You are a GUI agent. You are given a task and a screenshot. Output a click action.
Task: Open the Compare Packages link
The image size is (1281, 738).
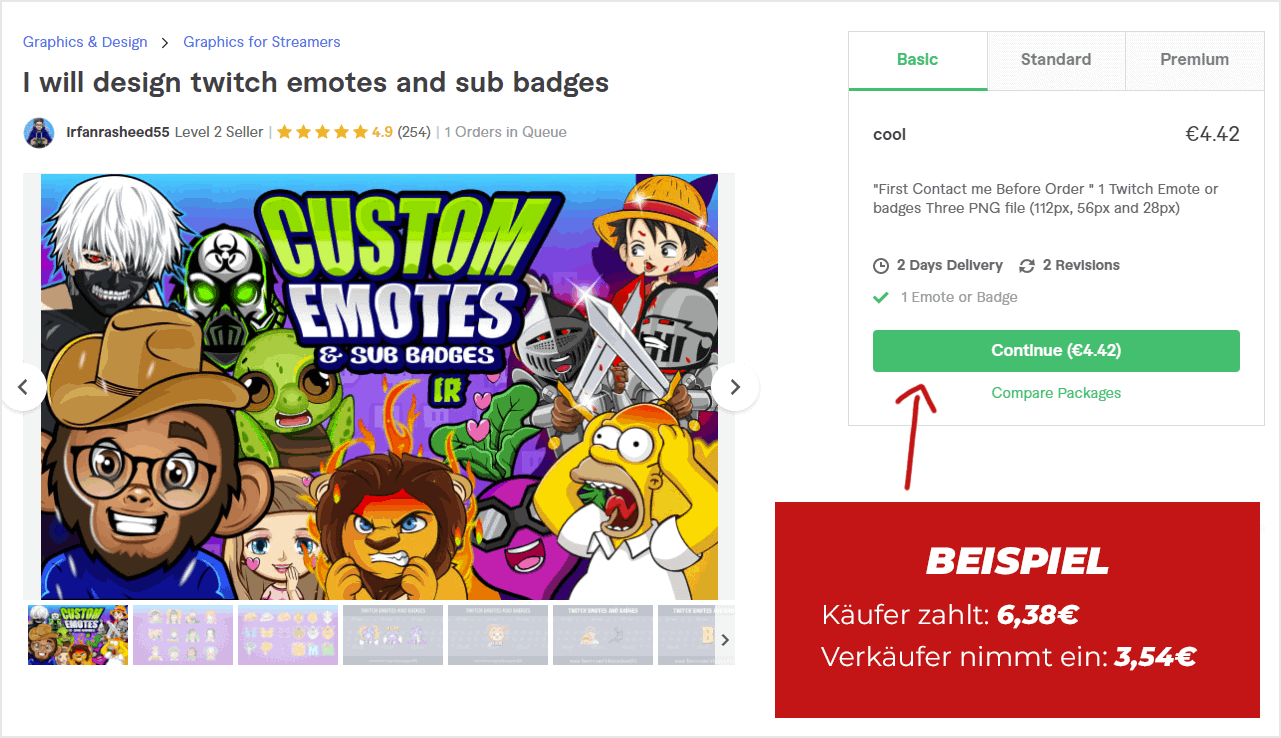point(1056,393)
